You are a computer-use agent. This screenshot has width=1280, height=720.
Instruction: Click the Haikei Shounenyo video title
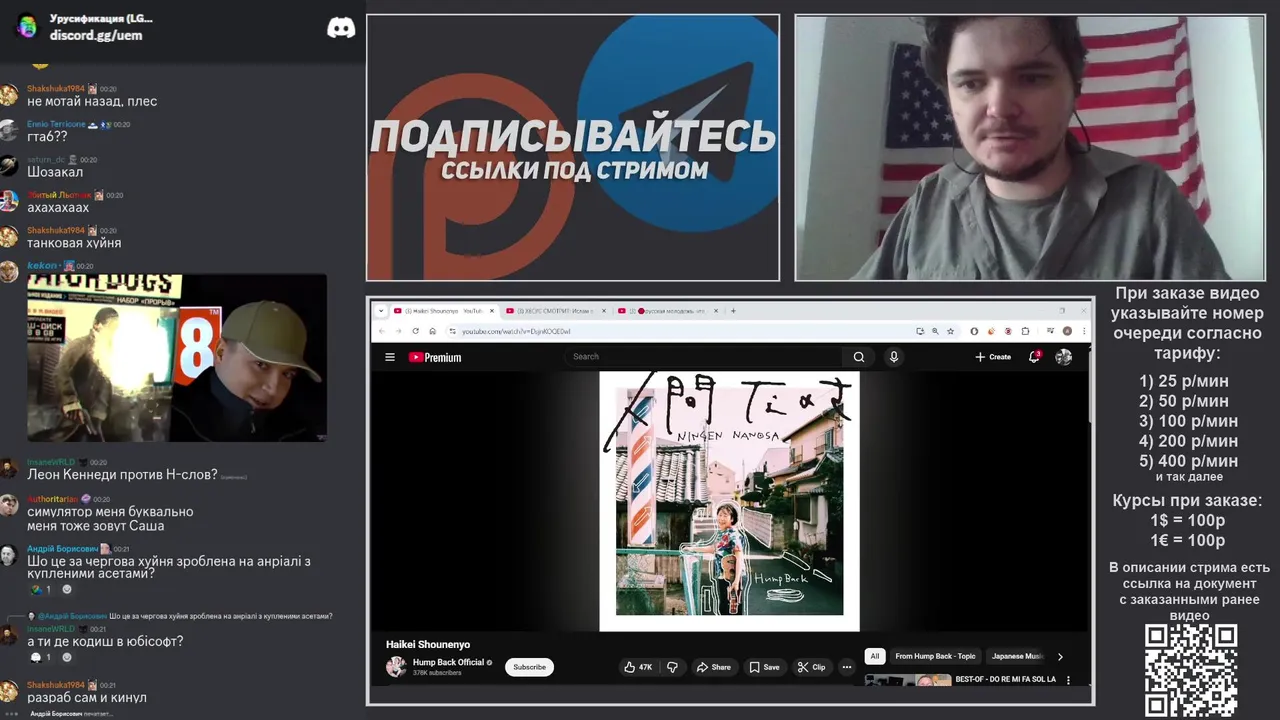(428, 644)
